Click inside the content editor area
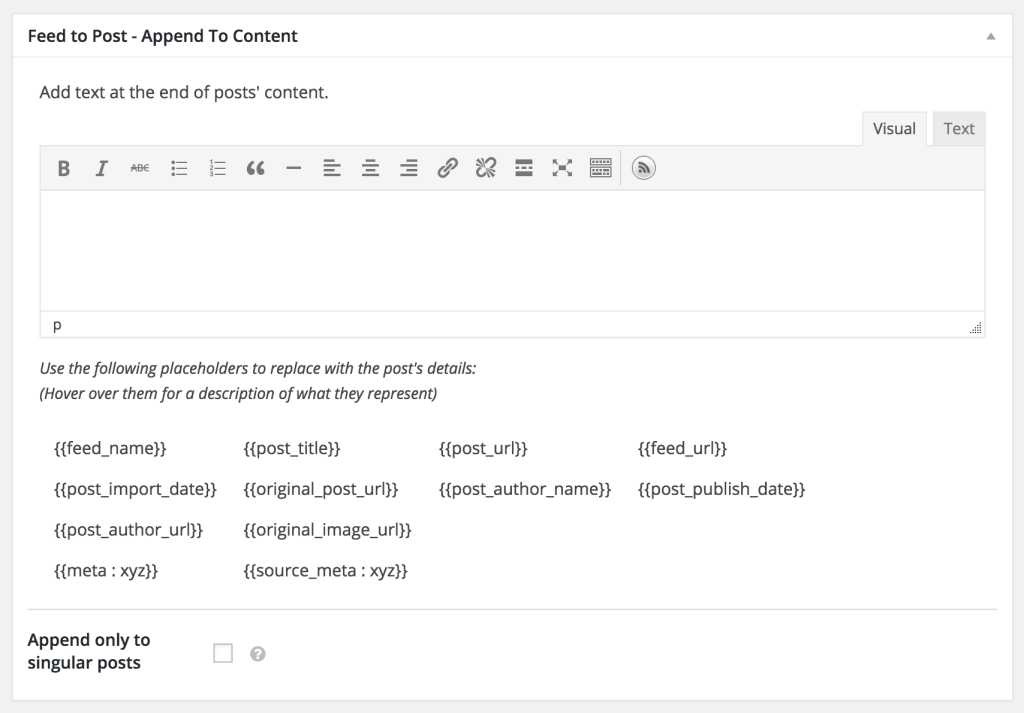The height and width of the screenshot is (713, 1024). 511,250
